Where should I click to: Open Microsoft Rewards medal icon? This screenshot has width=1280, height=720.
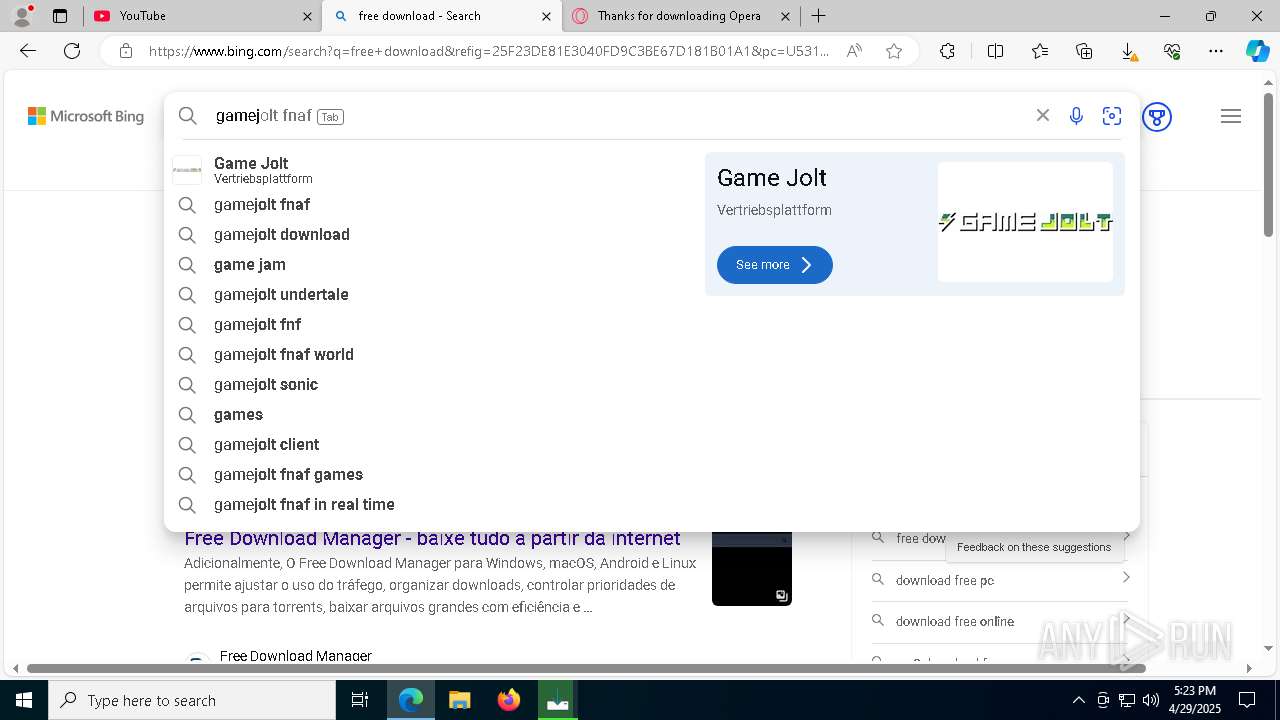point(1157,117)
